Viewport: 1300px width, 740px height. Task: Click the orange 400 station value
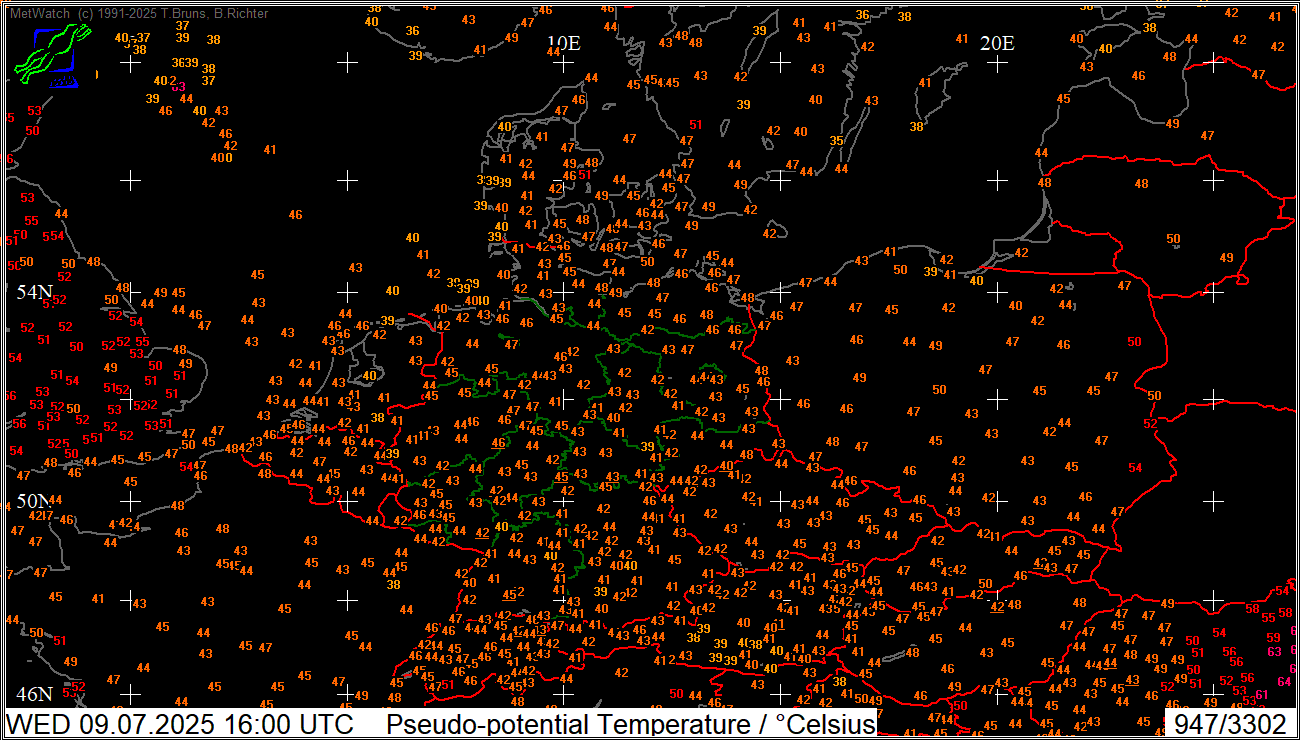coord(222,157)
